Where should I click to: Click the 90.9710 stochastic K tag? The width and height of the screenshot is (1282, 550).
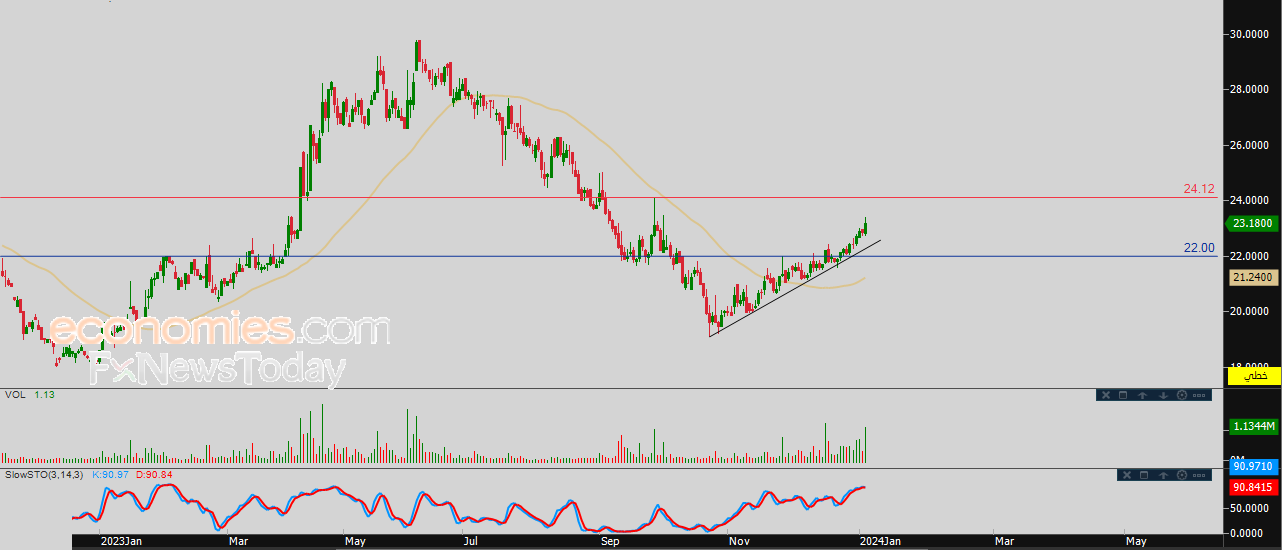pyautogui.click(x=1253, y=467)
